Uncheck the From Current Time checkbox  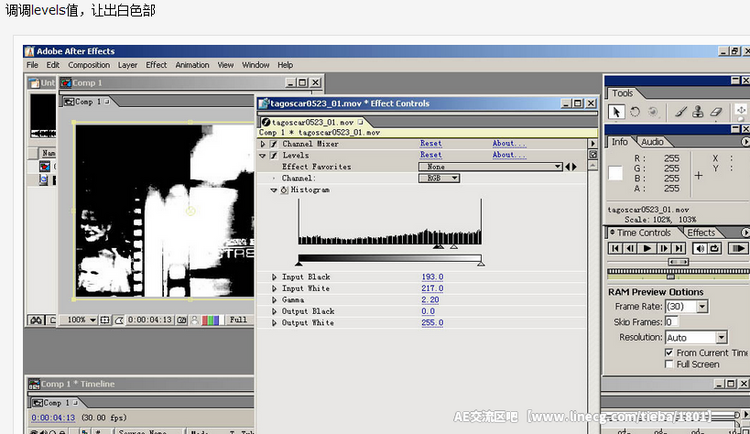(669, 353)
